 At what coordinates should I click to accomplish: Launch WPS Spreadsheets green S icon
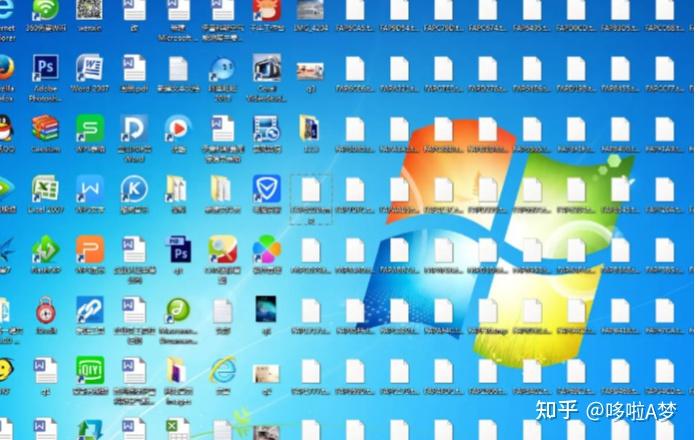coord(90,128)
